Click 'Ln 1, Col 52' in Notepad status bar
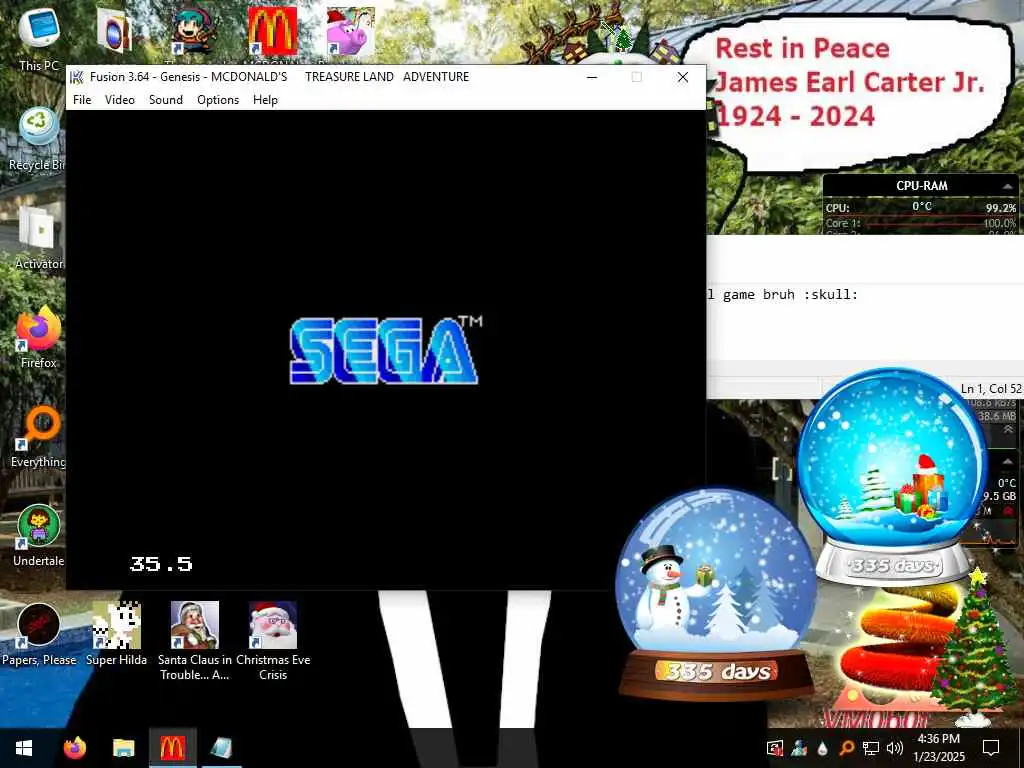The height and width of the screenshot is (768, 1024). [x=991, y=389]
